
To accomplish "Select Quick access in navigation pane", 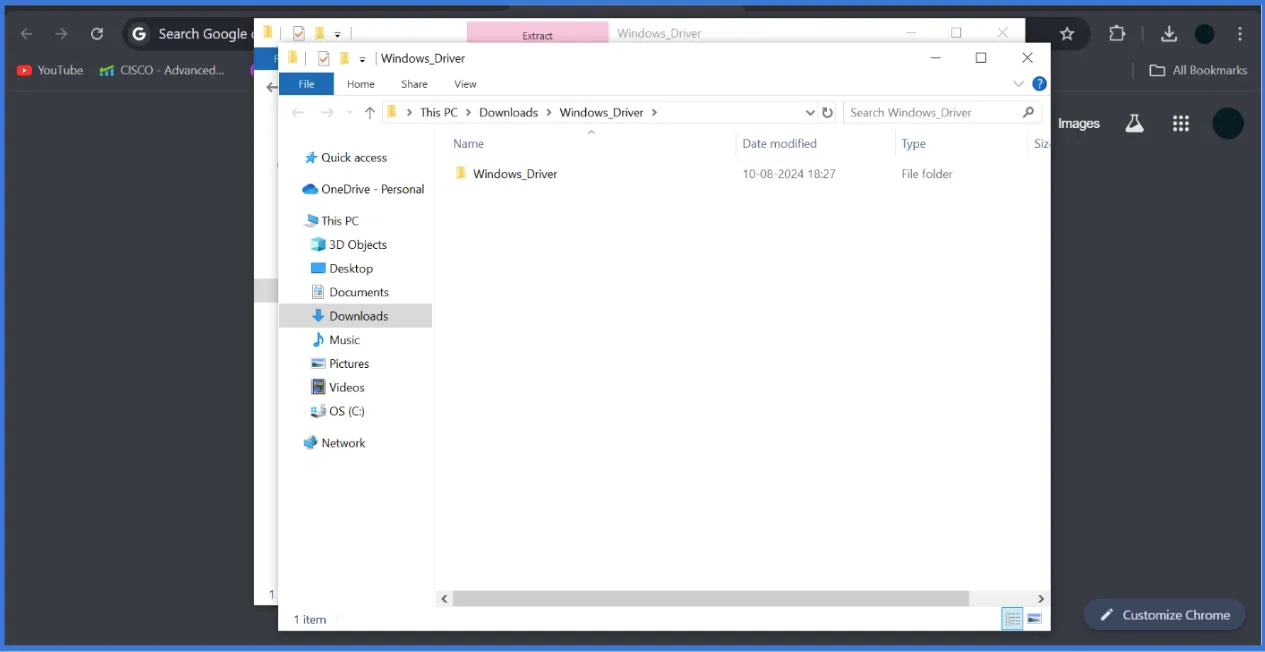I will click(x=354, y=157).
